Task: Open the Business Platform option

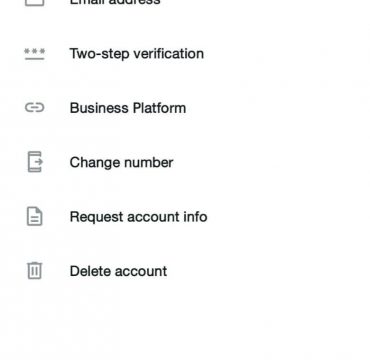Action: [x=185, y=108]
